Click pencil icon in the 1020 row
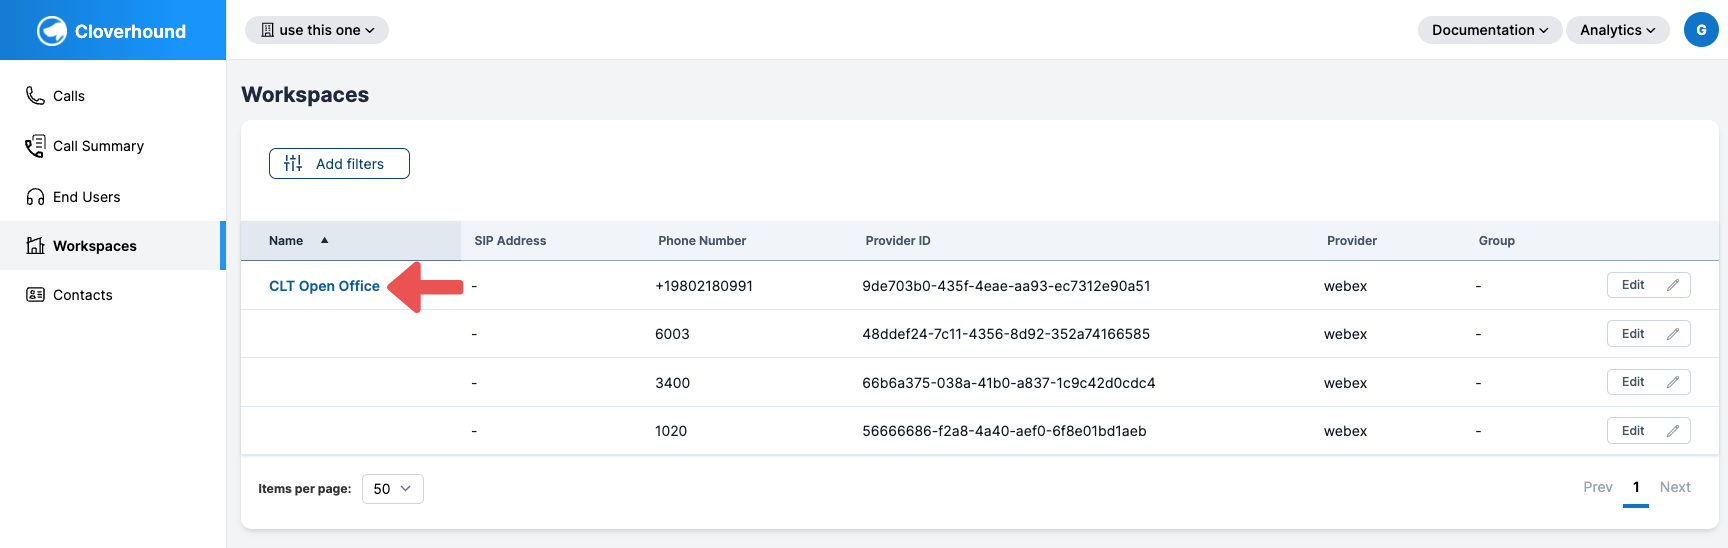Image resolution: width=1728 pixels, height=548 pixels. click(1672, 430)
